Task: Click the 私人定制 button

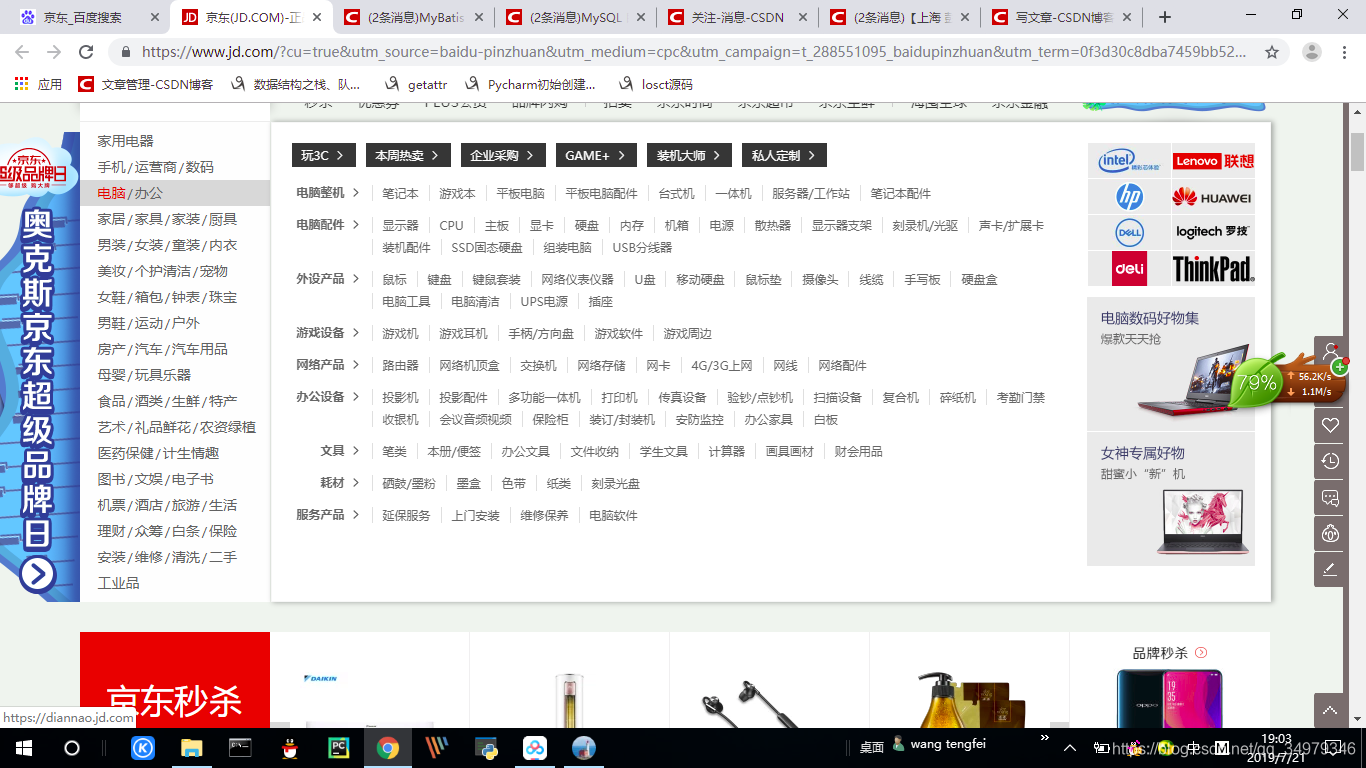Action: coord(784,155)
